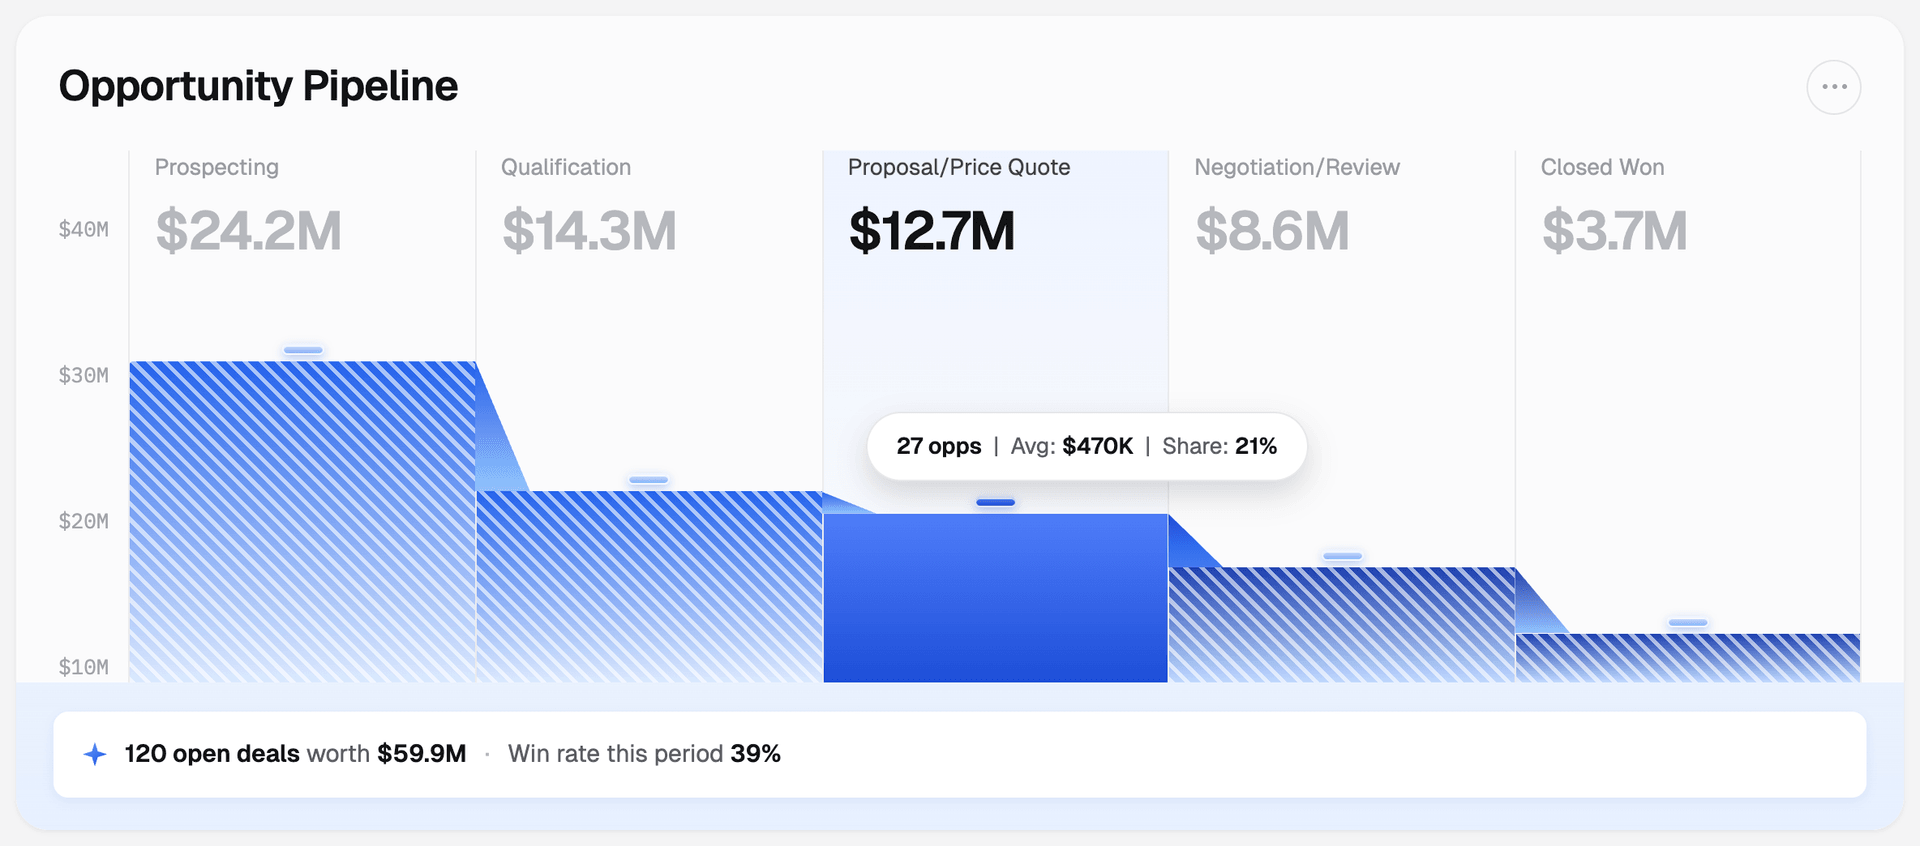Grab the handle above Prospecting bar
1920x846 pixels.
coord(303,350)
